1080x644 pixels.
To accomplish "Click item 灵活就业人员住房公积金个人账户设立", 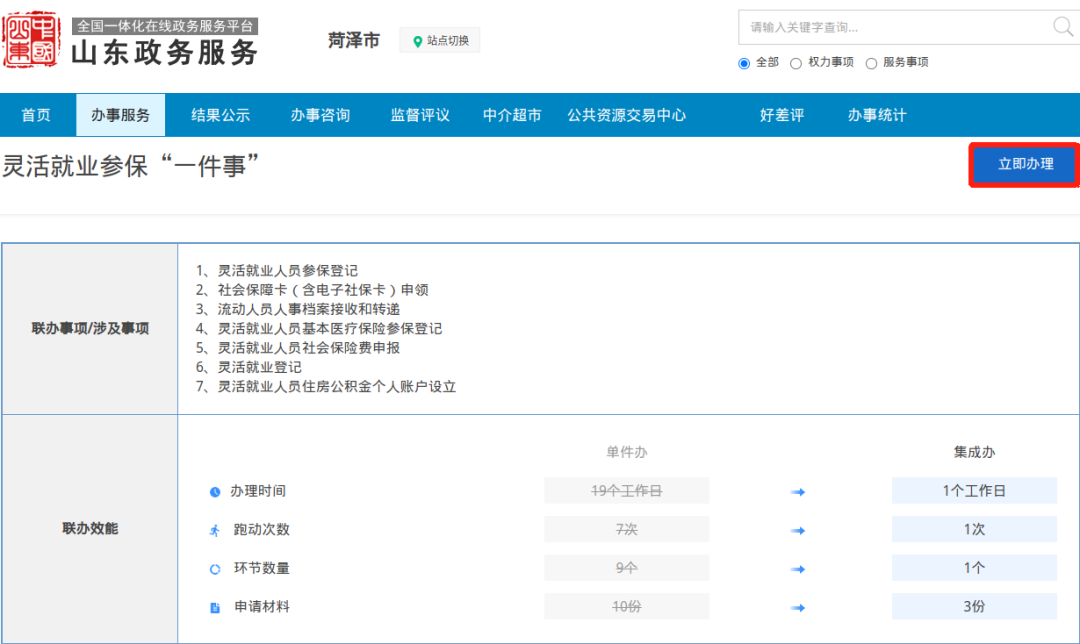I will tap(337, 386).
